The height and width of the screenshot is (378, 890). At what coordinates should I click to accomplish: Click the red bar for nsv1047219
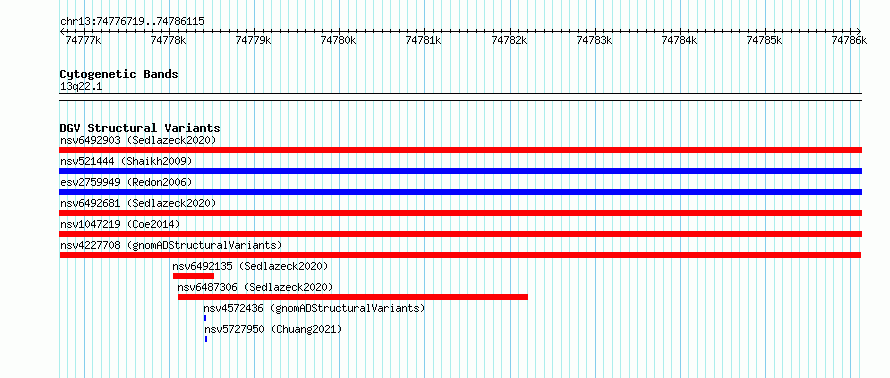[x=461, y=234]
